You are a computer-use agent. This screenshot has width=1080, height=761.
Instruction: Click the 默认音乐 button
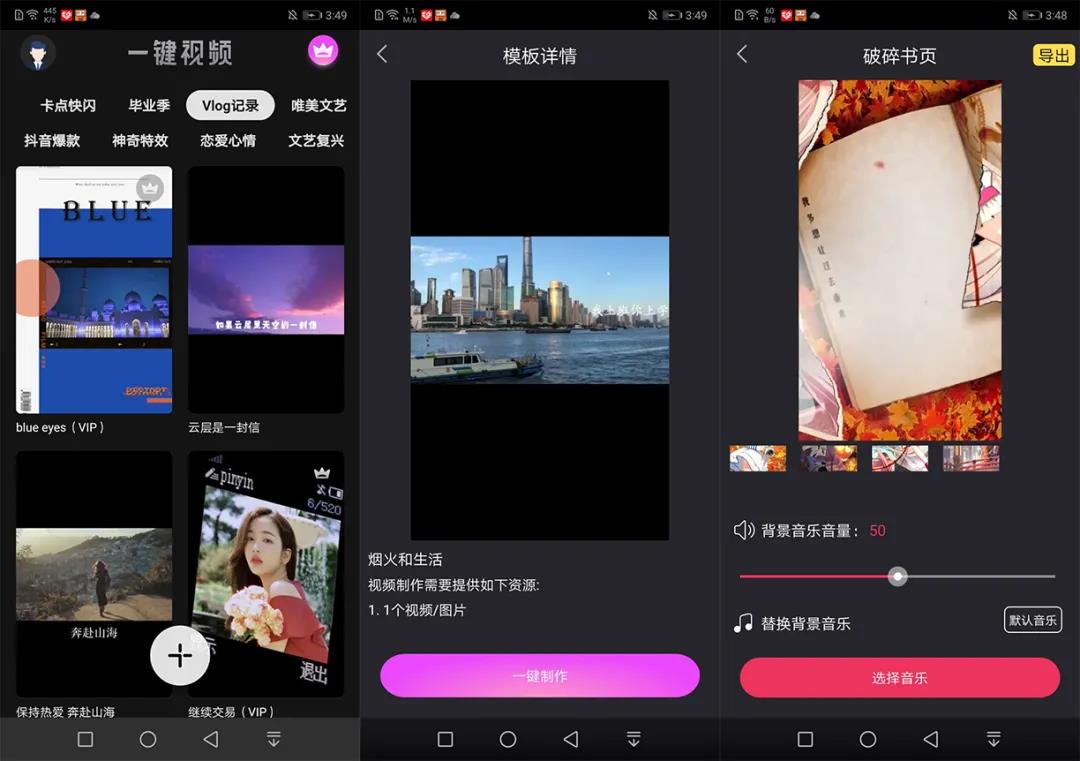1033,620
